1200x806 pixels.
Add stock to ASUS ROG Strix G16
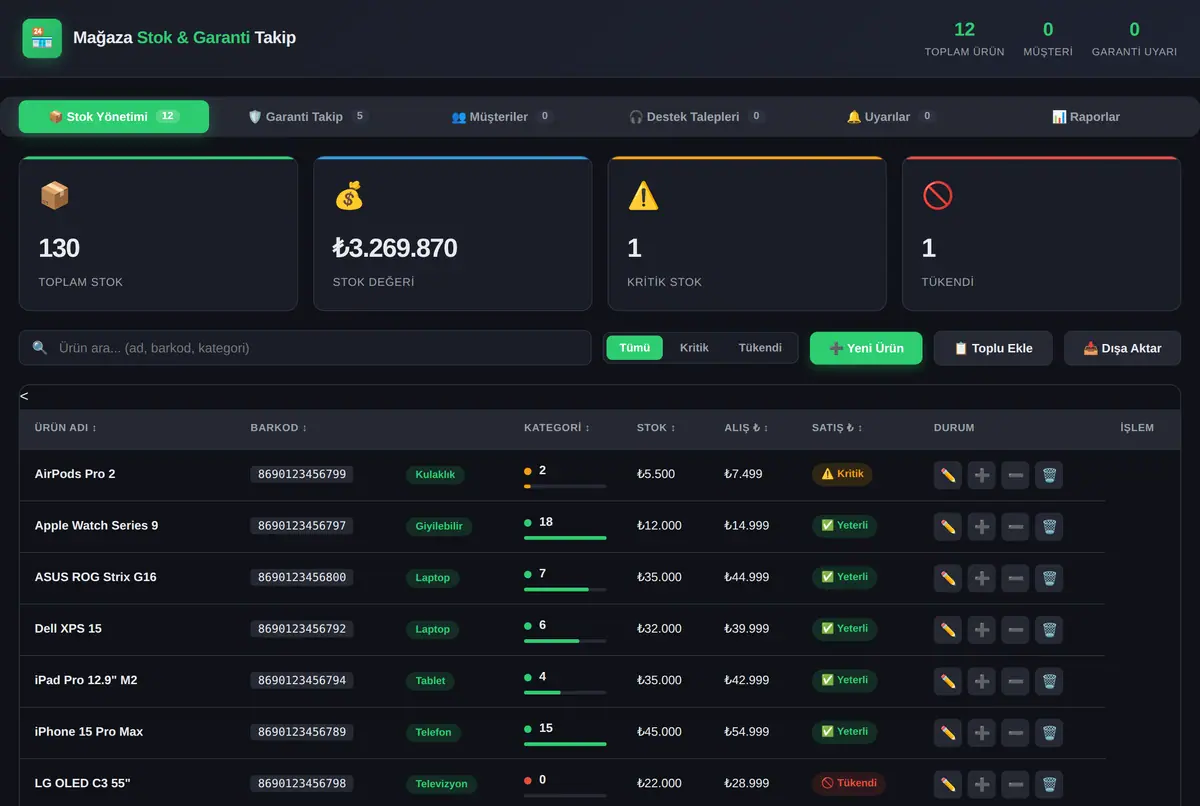point(982,578)
